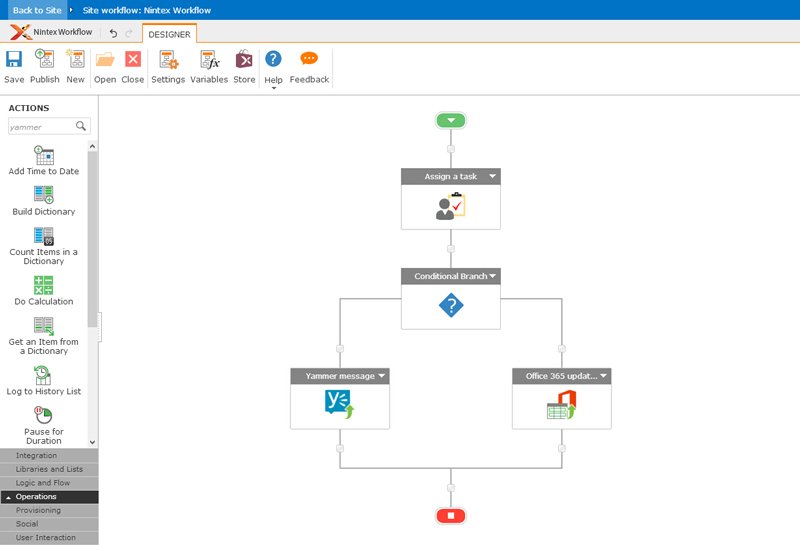Click the panel collapse handle beside the actions
800x545 pixels.
click(x=99, y=327)
